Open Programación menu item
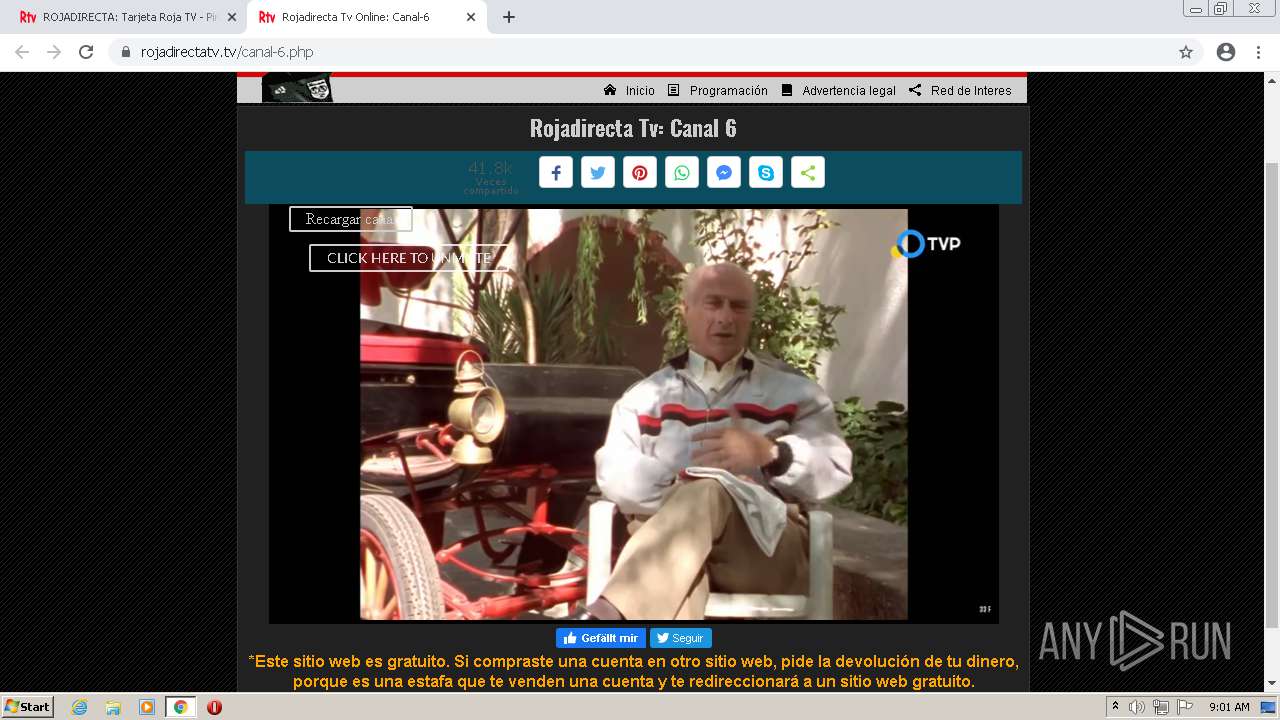 (x=718, y=90)
